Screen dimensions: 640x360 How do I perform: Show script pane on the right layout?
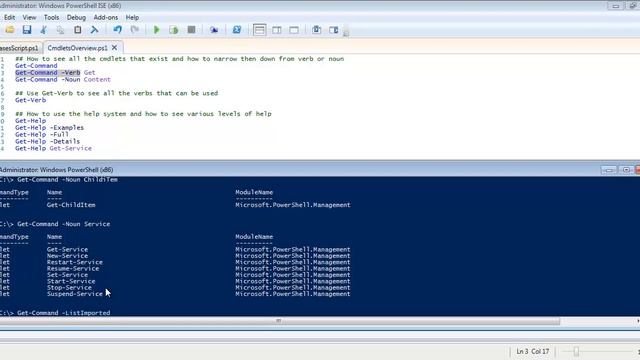click(277, 30)
